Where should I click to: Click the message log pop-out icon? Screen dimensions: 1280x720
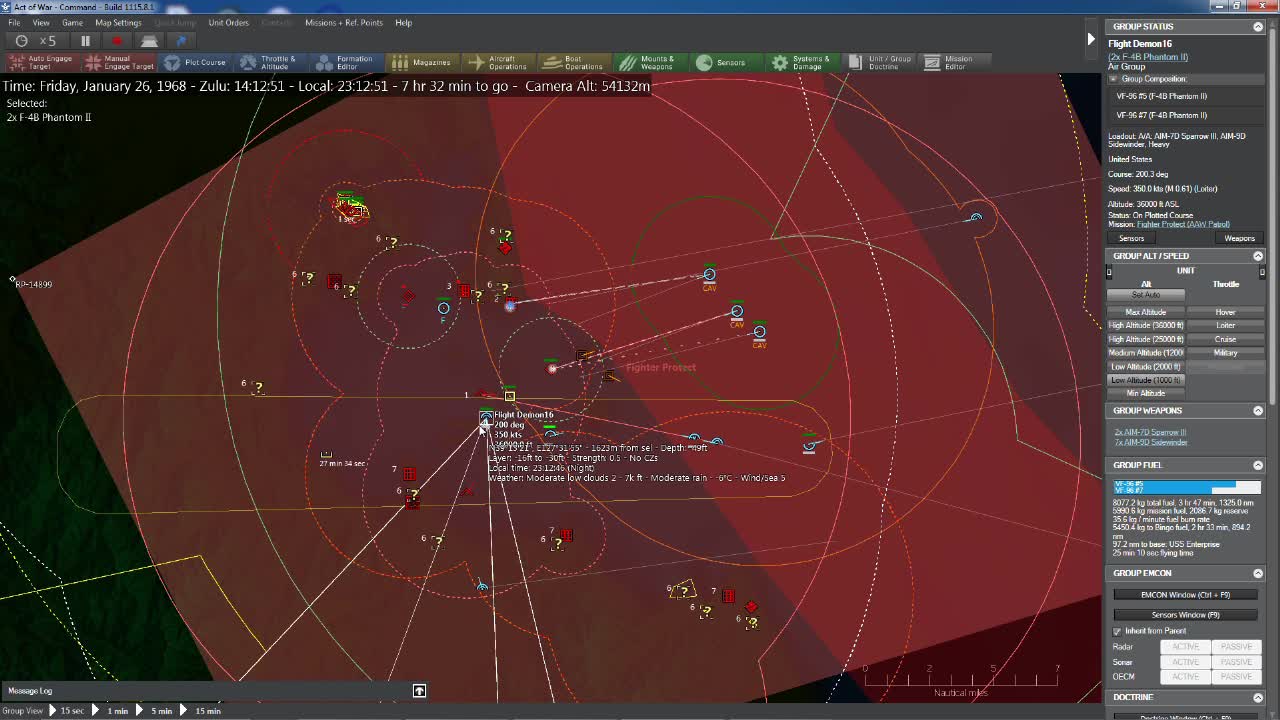(419, 691)
